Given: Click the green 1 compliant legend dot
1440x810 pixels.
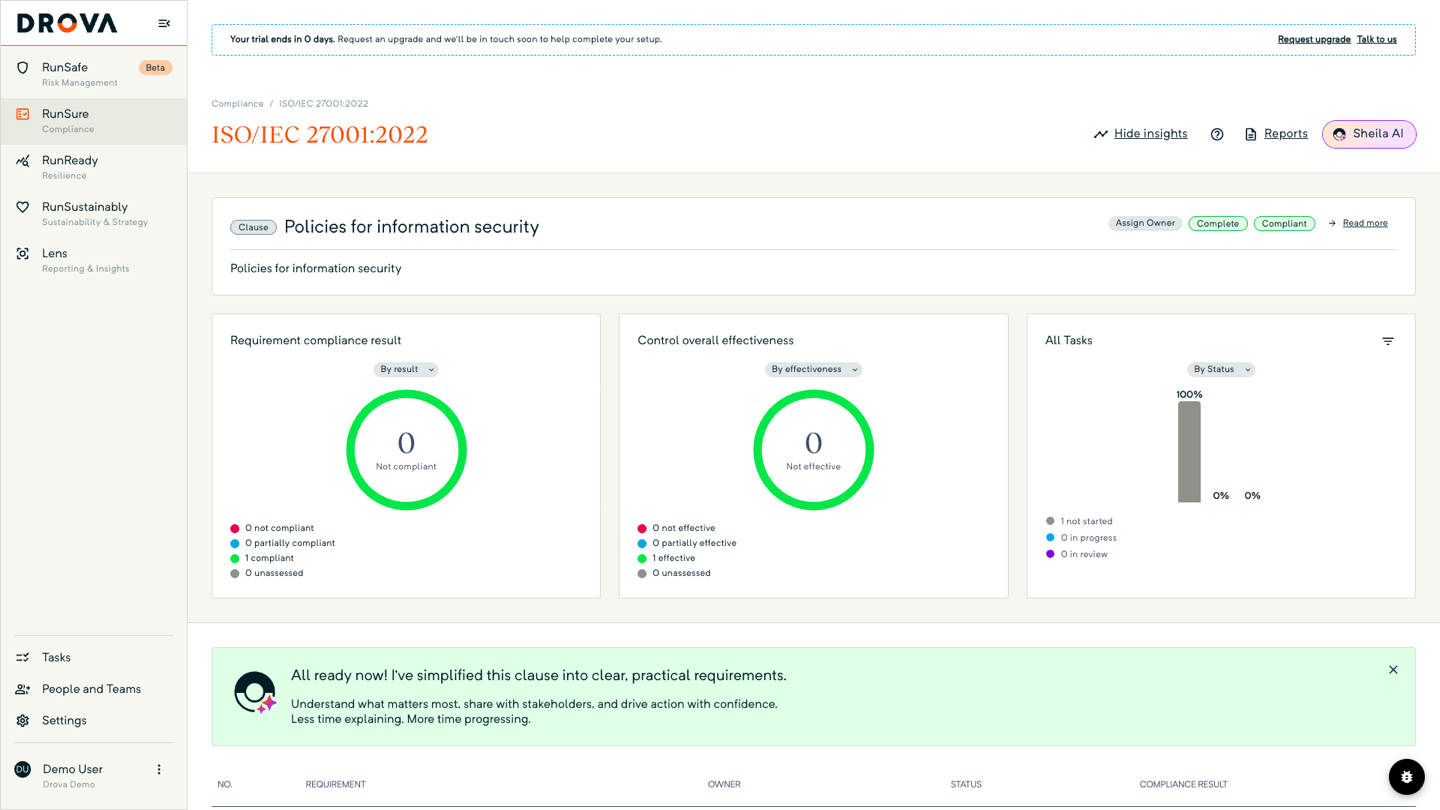Looking at the screenshot, I should tap(235, 558).
